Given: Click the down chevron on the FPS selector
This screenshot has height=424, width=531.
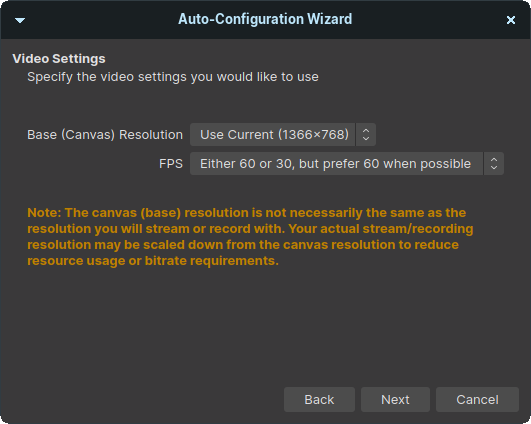Looking at the screenshot, I should tap(494, 168).
